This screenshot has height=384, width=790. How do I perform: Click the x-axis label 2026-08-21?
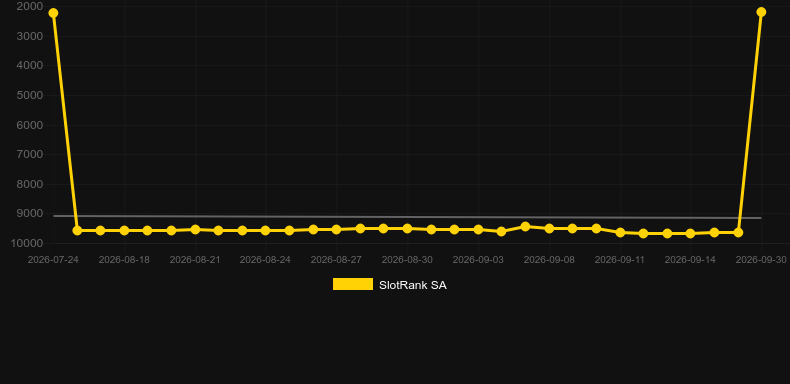195,260
